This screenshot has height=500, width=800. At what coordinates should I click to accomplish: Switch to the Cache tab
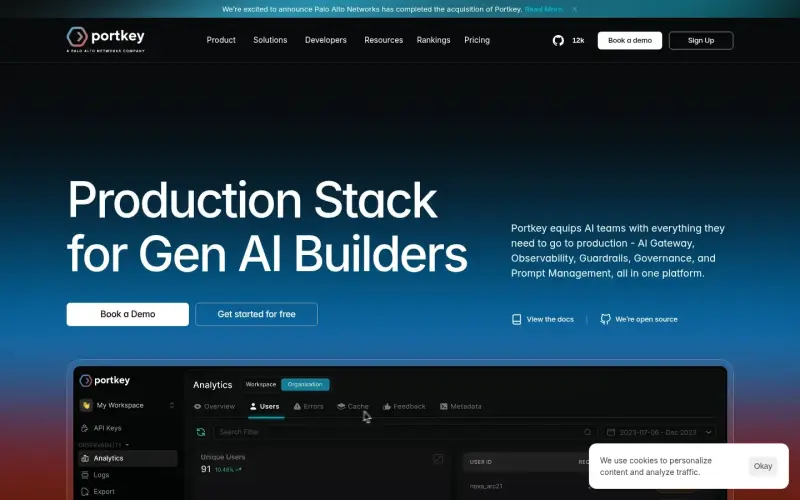coord(353,407)
